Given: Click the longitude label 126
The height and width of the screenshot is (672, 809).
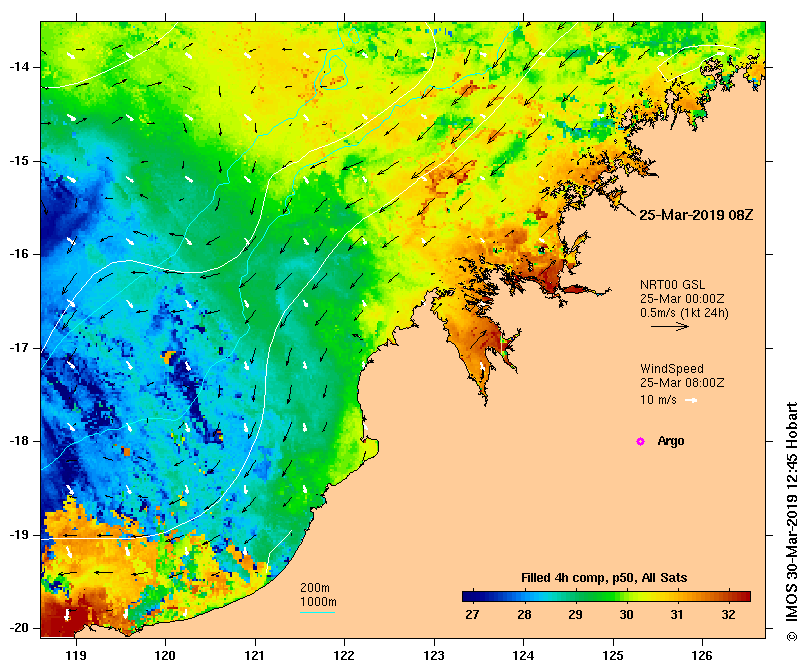Looking at the screenshot, I should click(702, 655).
